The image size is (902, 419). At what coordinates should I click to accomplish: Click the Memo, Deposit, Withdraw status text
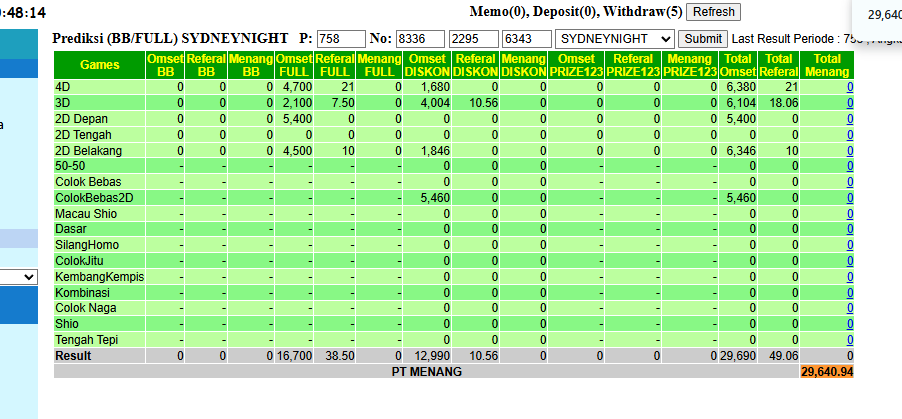pyautogui.click(x=576, y=12)
